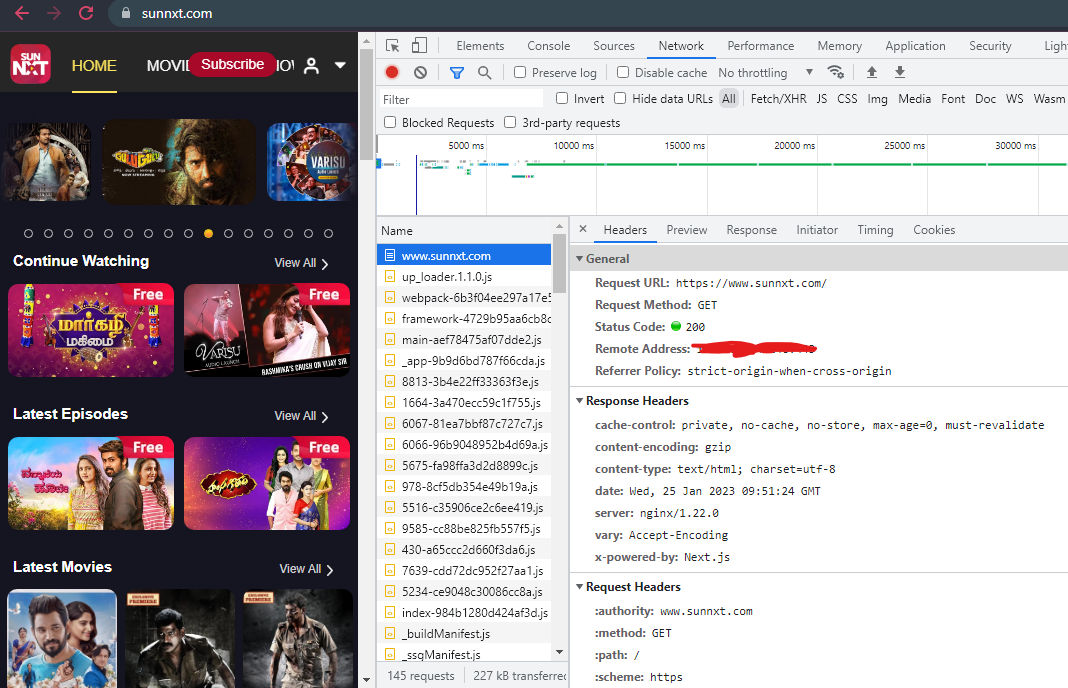Select the All request type filter
The image size is (1068, 688).
pyautogui.click(x=729, y=98)
